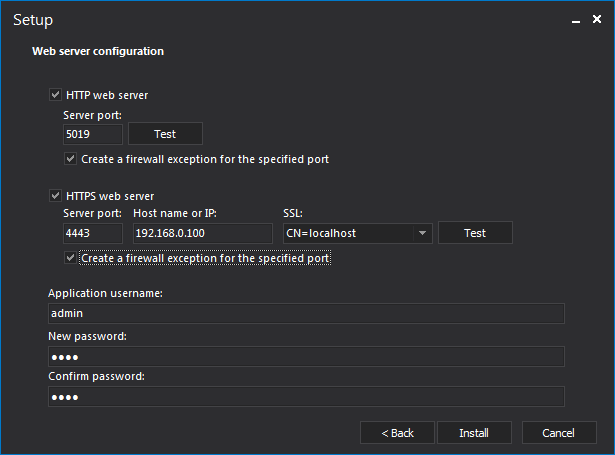This screenshot has height=455, width=615.
Task: Click the Host name or IP field
Action: point(202,233)
